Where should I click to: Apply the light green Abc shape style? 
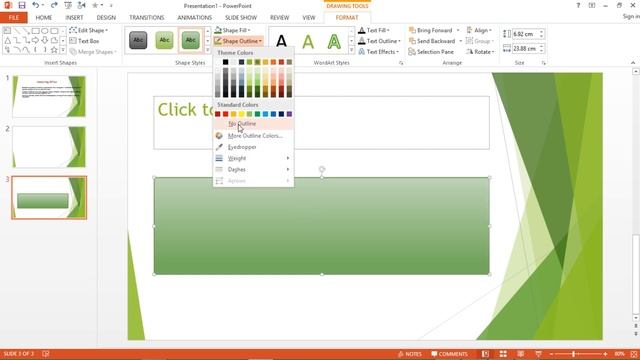coord(164,40)
